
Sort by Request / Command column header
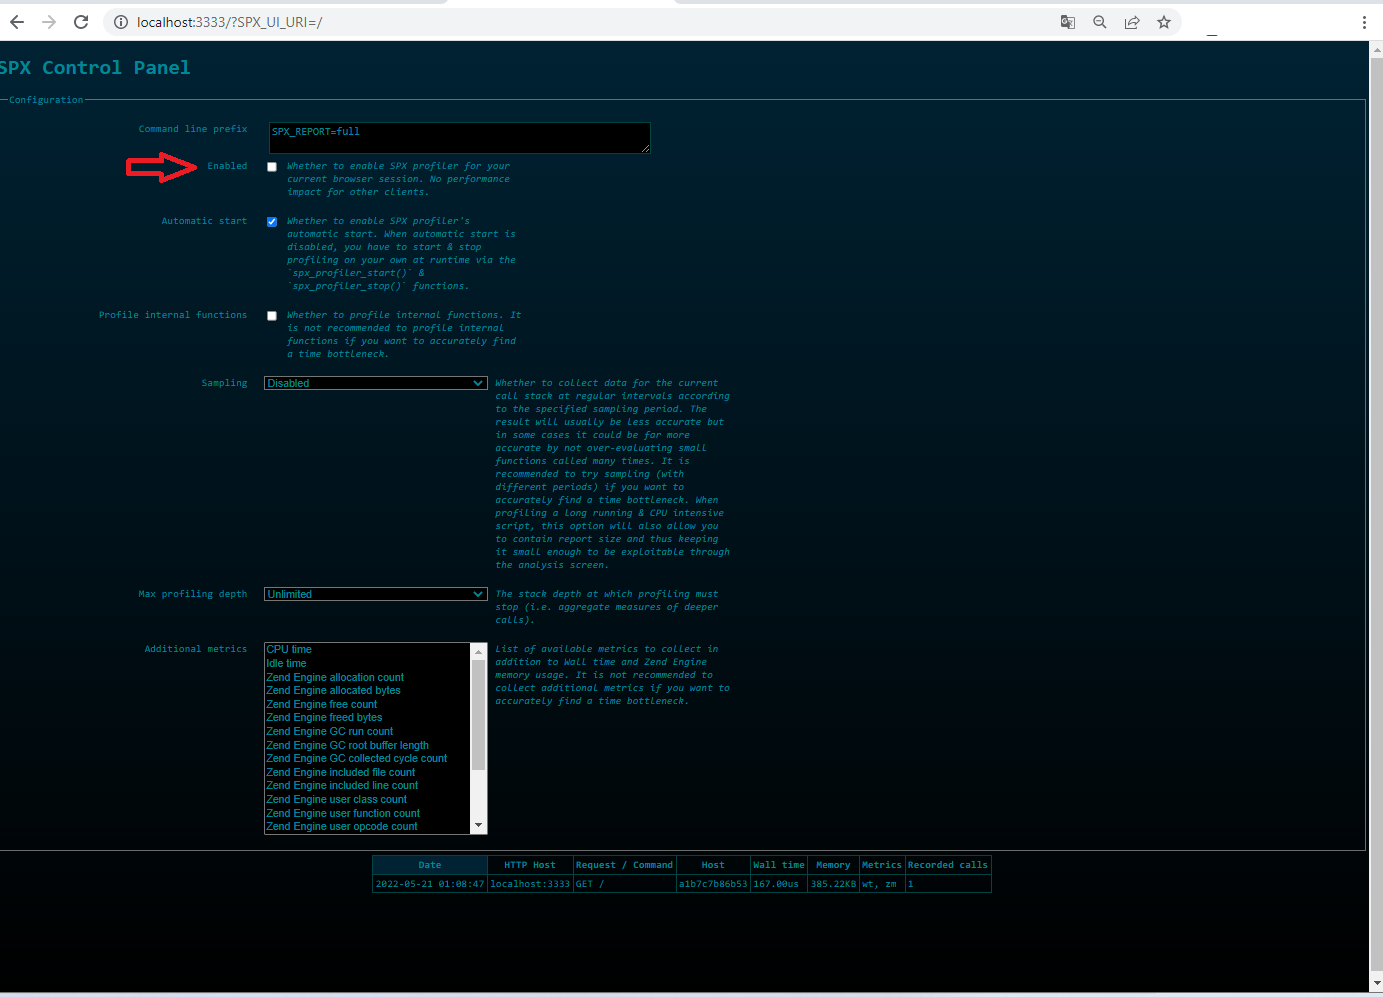(624, 865)
